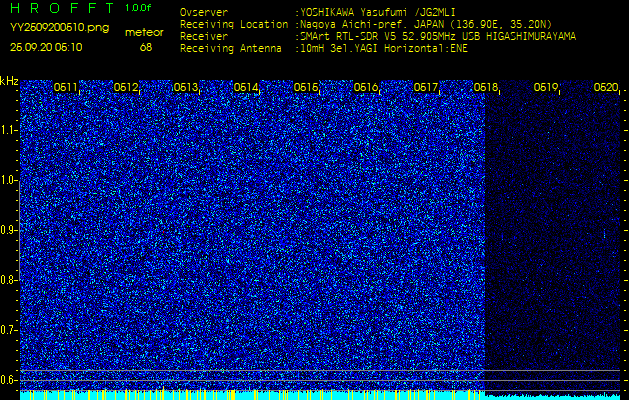Select the filename YY2509200510.png
This screenshot has width=629, height=400.
[59, 27]
